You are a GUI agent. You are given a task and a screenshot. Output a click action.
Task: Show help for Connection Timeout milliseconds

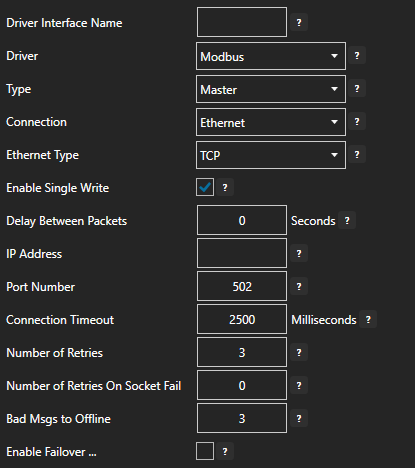click(368, 319)
